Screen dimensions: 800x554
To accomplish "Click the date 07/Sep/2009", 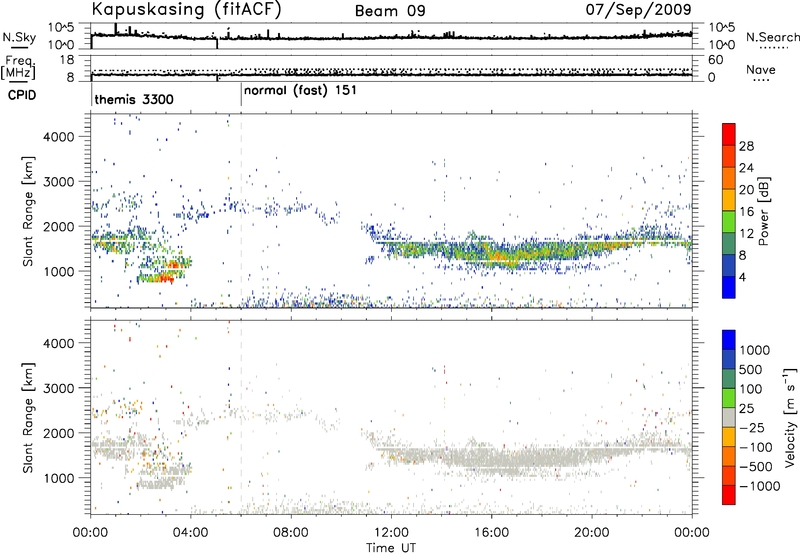I will [x=638, y=10].
